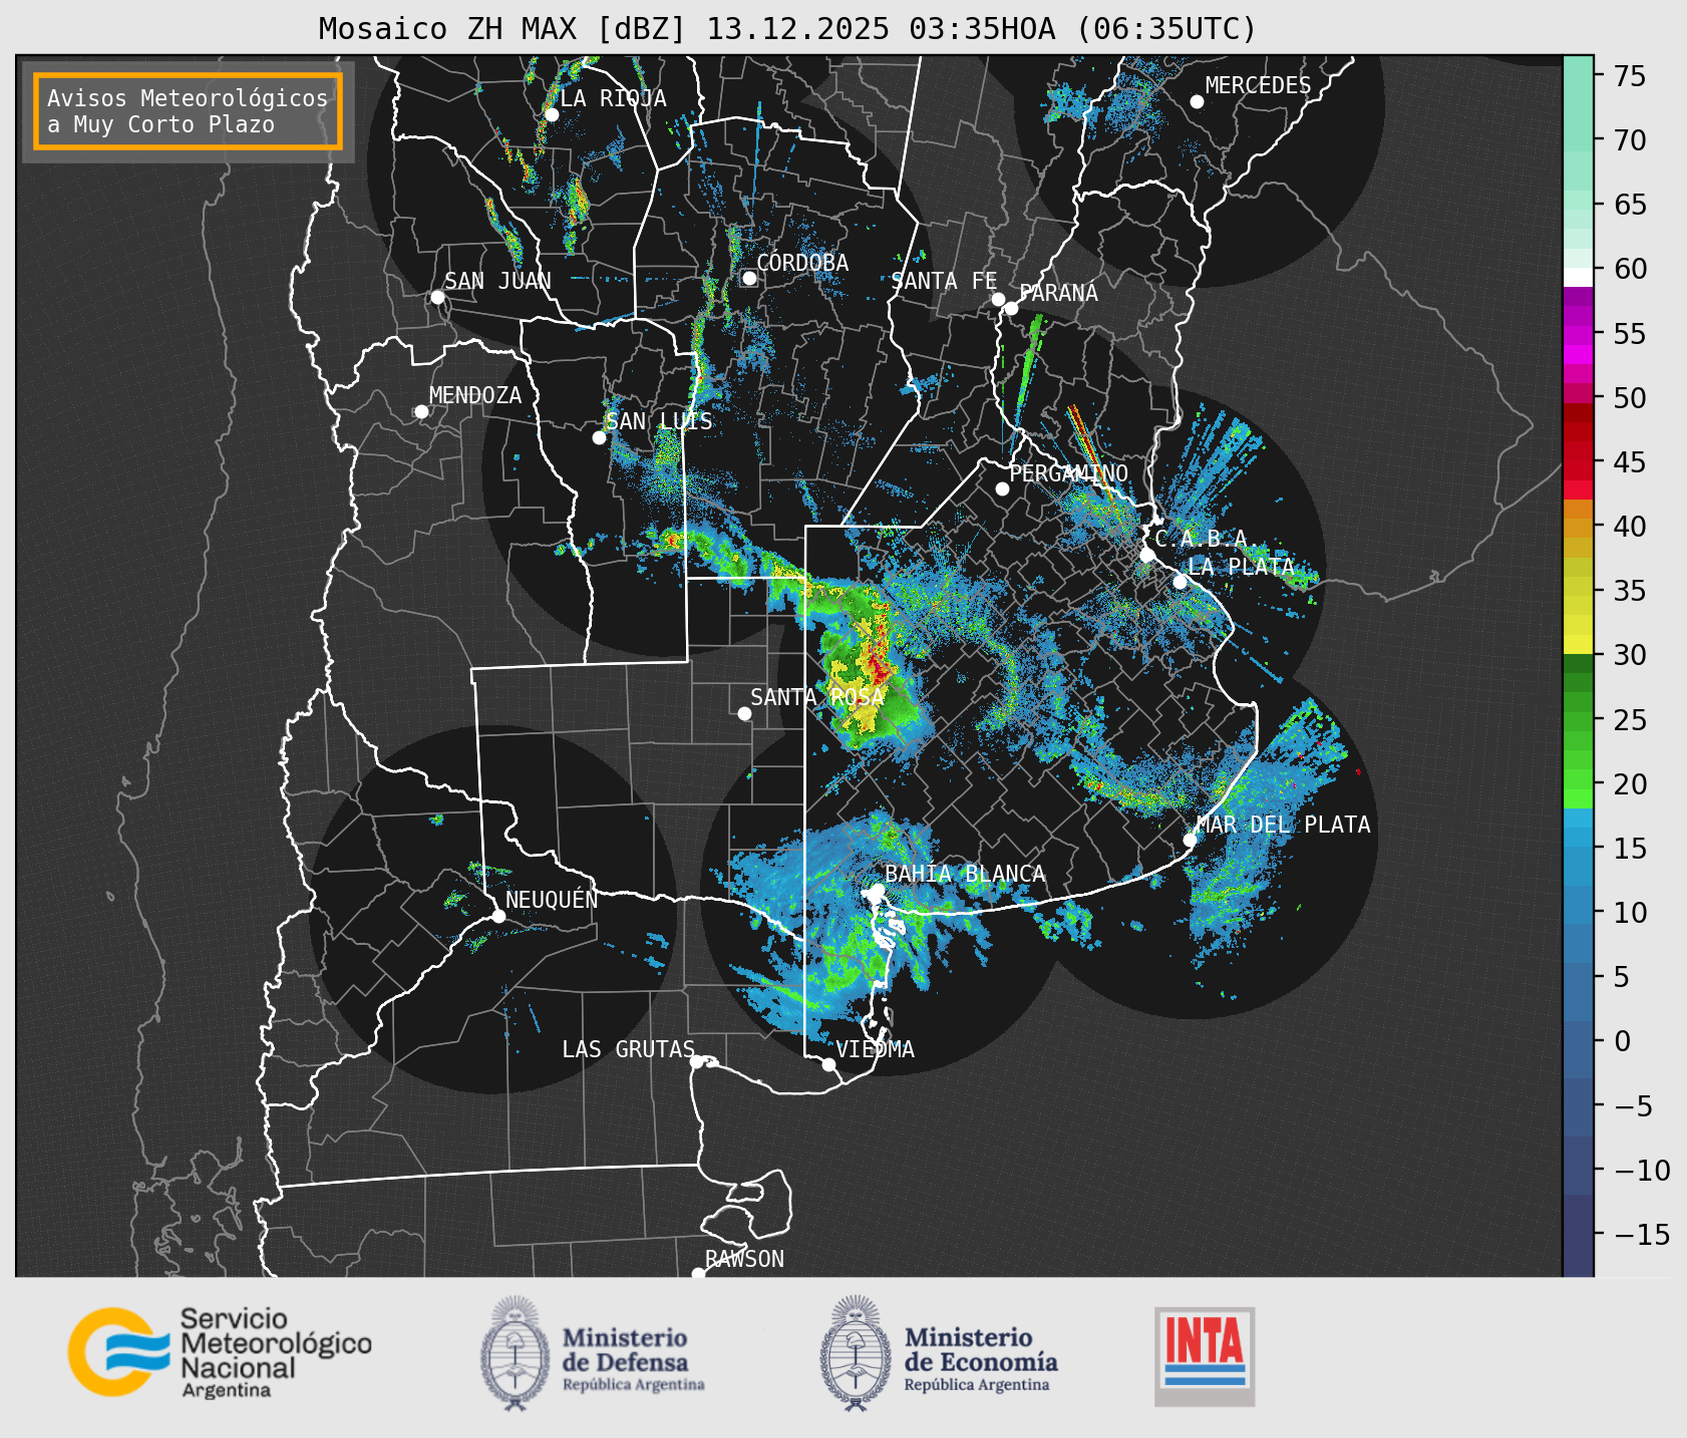Click the orange 40 dBZ band on the scale

tap(1578, 526)
